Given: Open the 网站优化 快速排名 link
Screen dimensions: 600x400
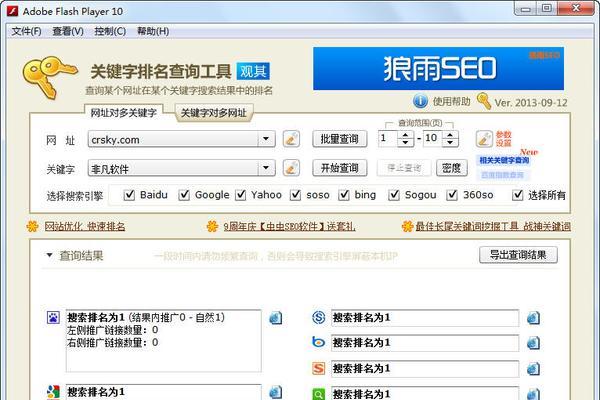Looking at the screenshot, I should pyautogui.click(x=85, y=226).
